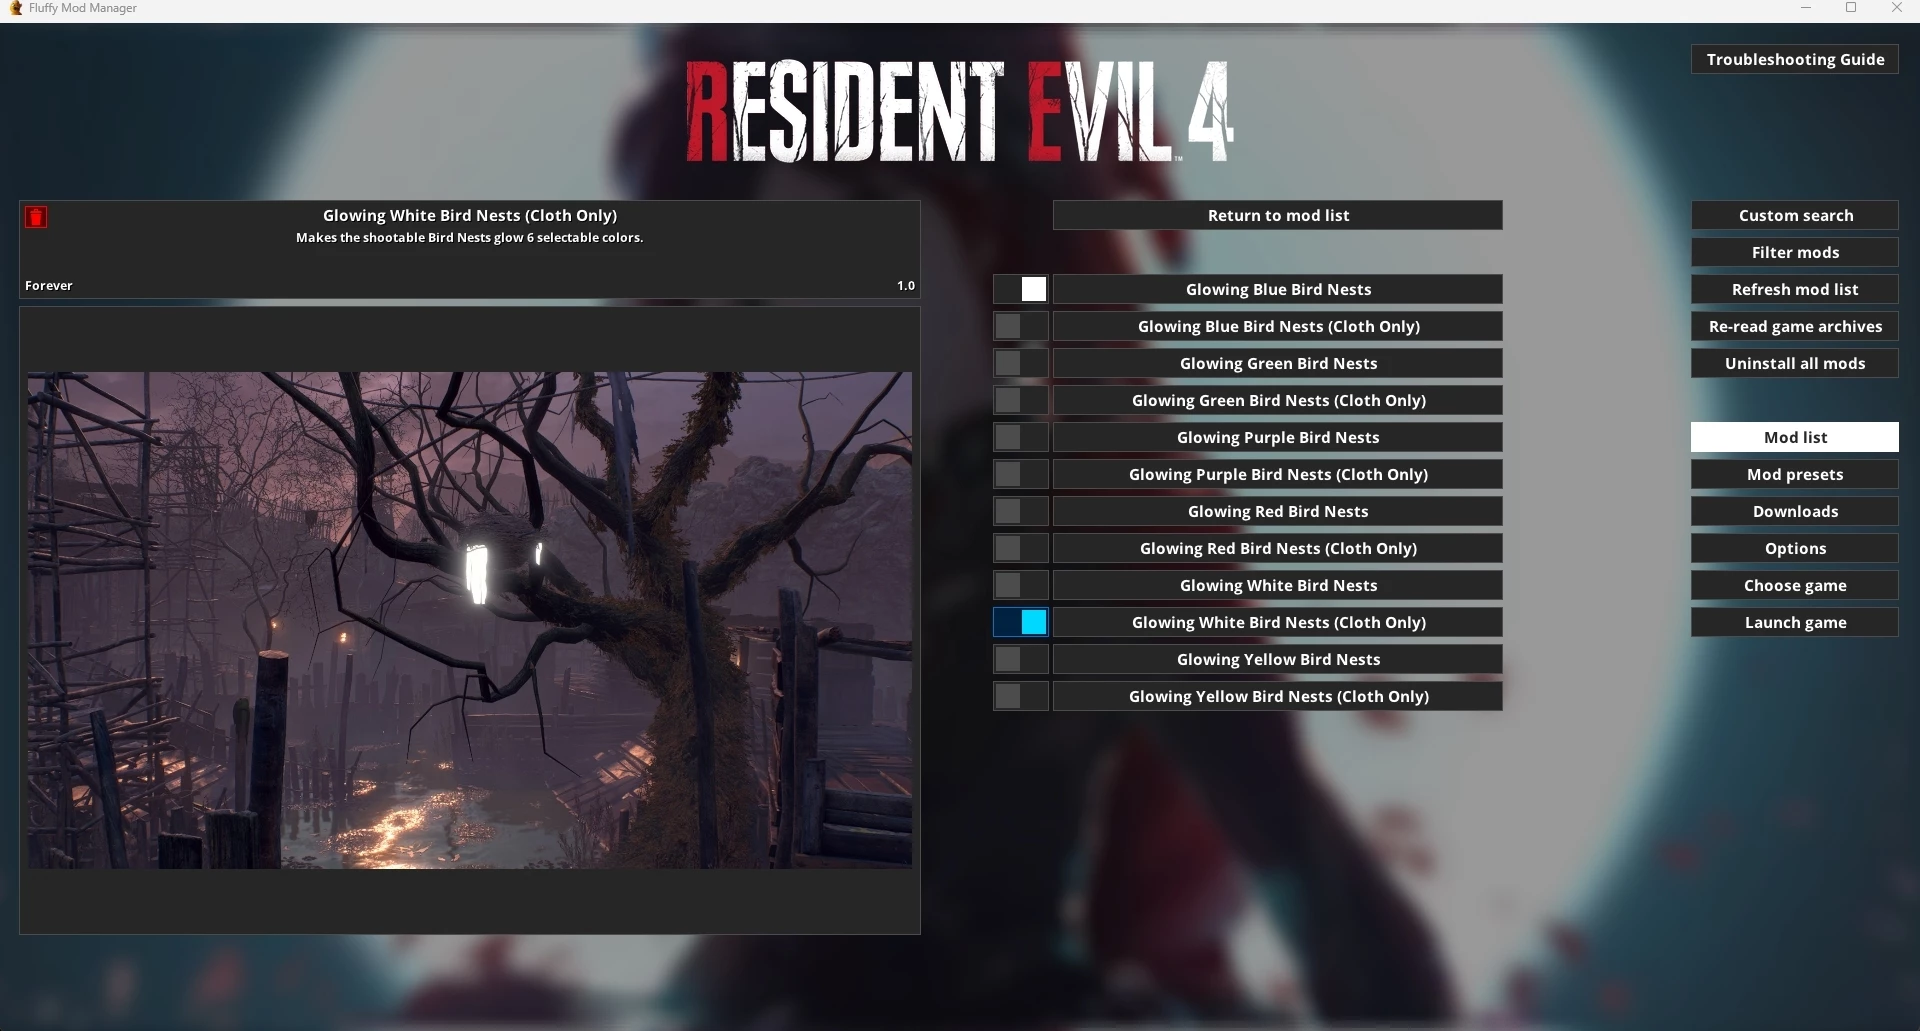Disable Glowing White Bird Nests (Cloth Only) toggle
The height and width of the screenshot is (1031, 1920).
pyautogui.click(x=1020, y=622)
